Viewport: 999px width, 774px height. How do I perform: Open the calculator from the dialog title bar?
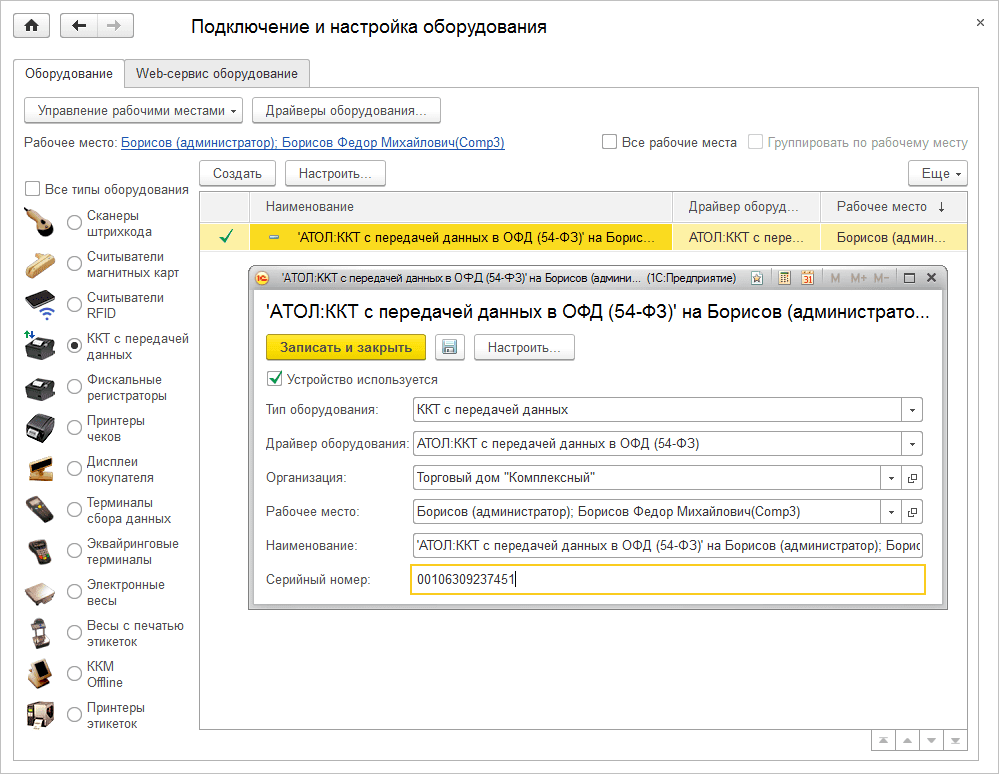click(x=785, y=277)
